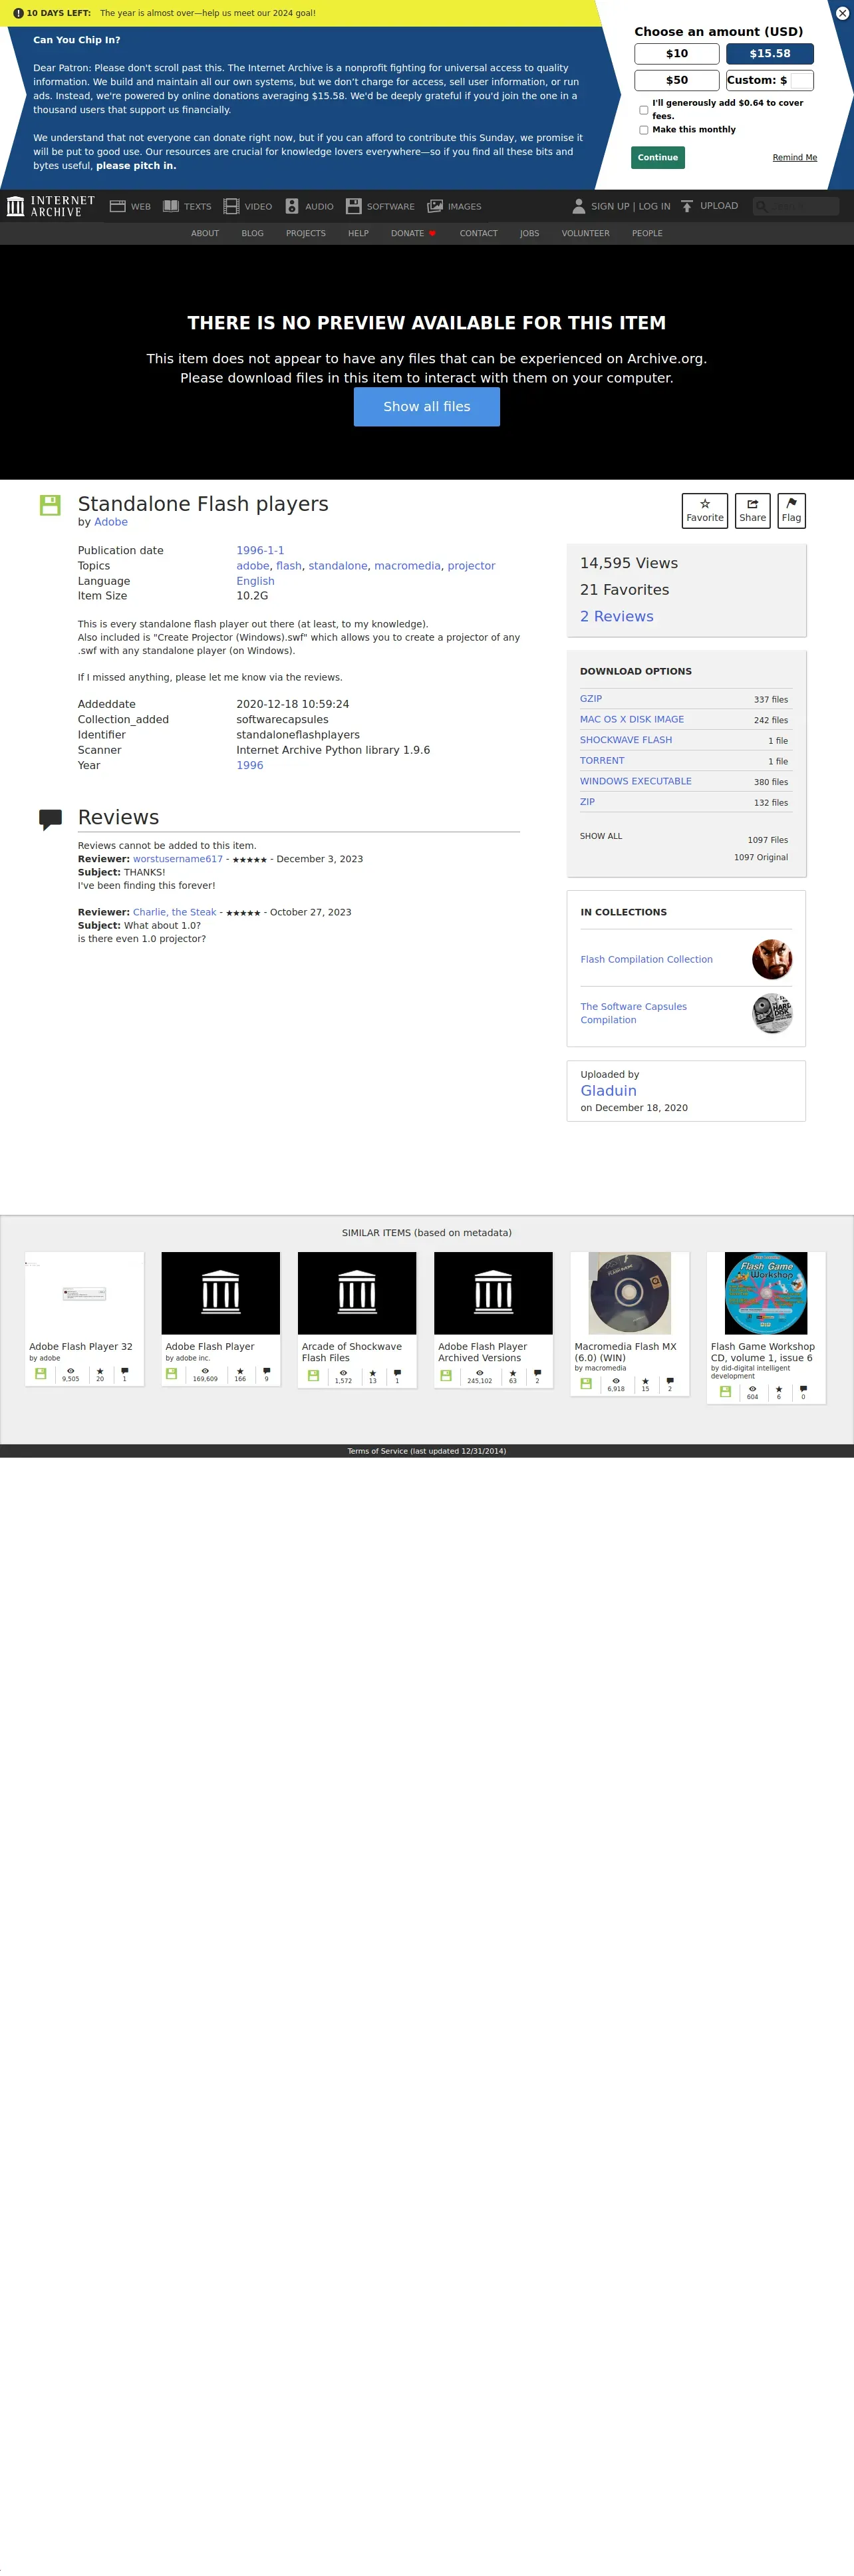Open the Web media icon

pyautogui.click(x=117, y=206)
